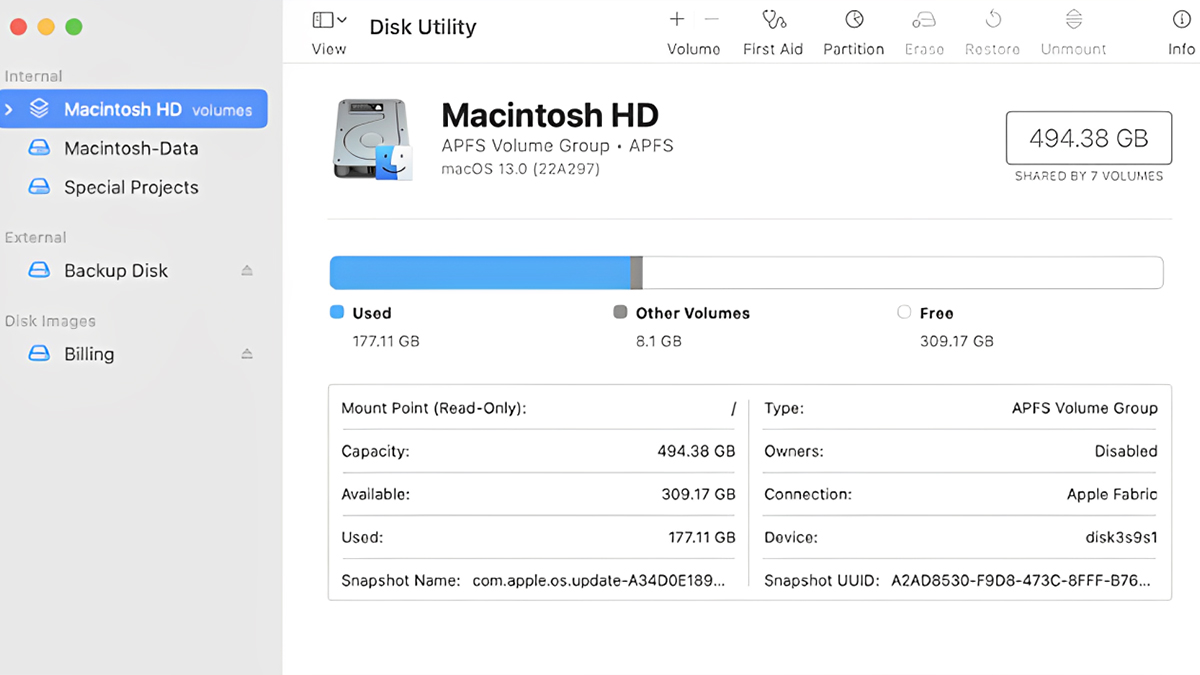The image size is (1200, 675).
Task: Add a new volume with the plus icon
Action: pos(677,18)
